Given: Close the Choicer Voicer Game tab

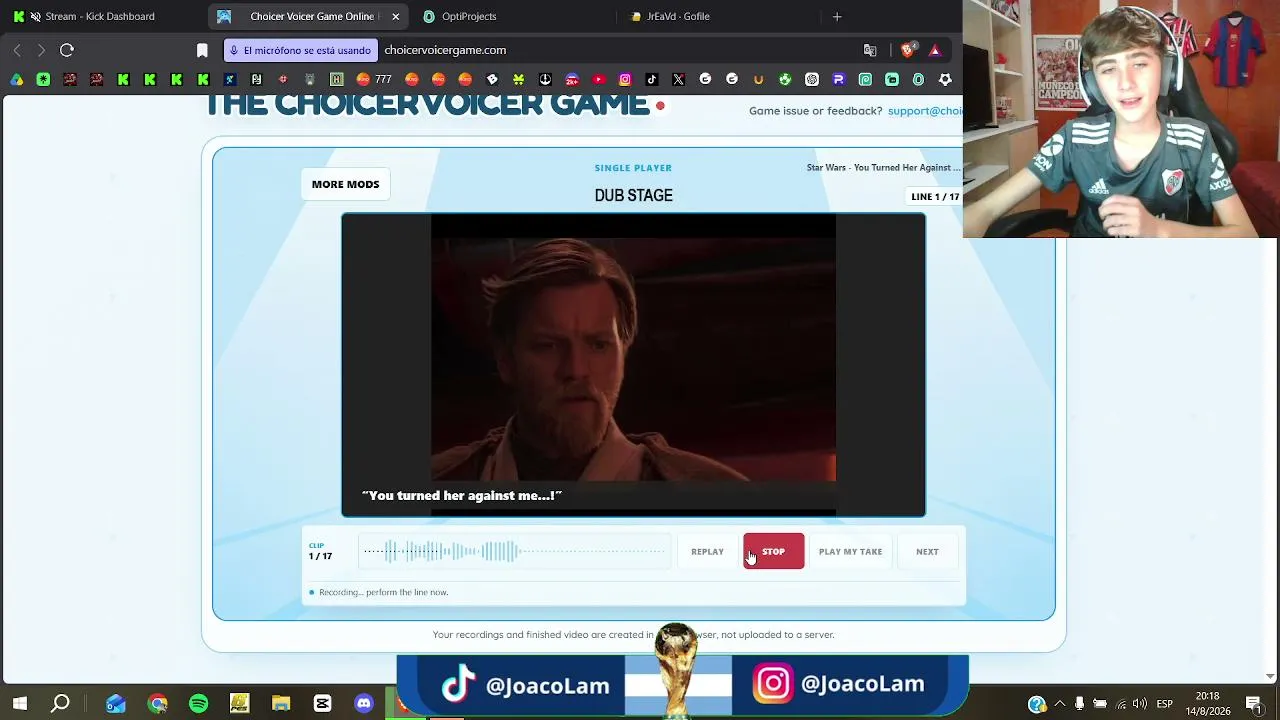Looking at the screenshot, I should (396, 16).
